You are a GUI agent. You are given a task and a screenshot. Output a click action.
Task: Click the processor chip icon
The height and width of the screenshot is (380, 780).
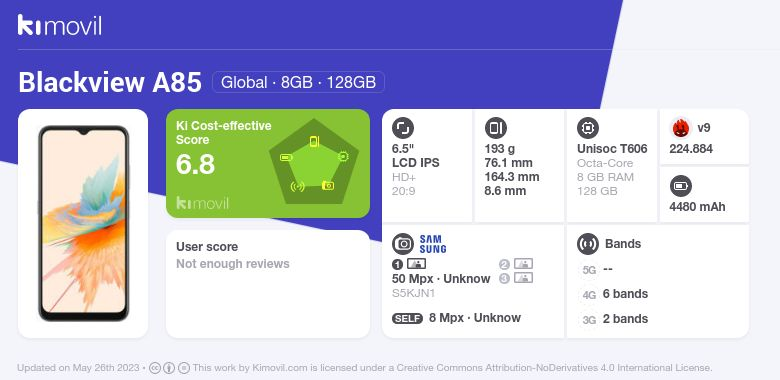(588, 128)
